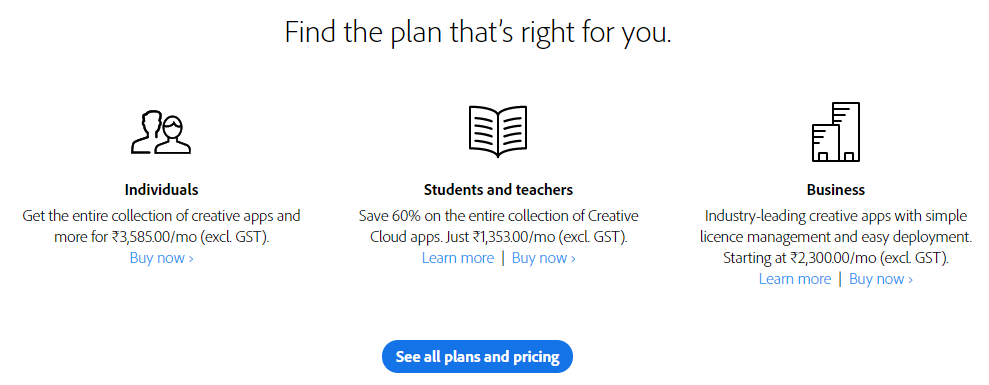The width and height of the screenshot is (989, 385).
Task: Open Learn more for Students and teachers
Action: pos(458,258)
